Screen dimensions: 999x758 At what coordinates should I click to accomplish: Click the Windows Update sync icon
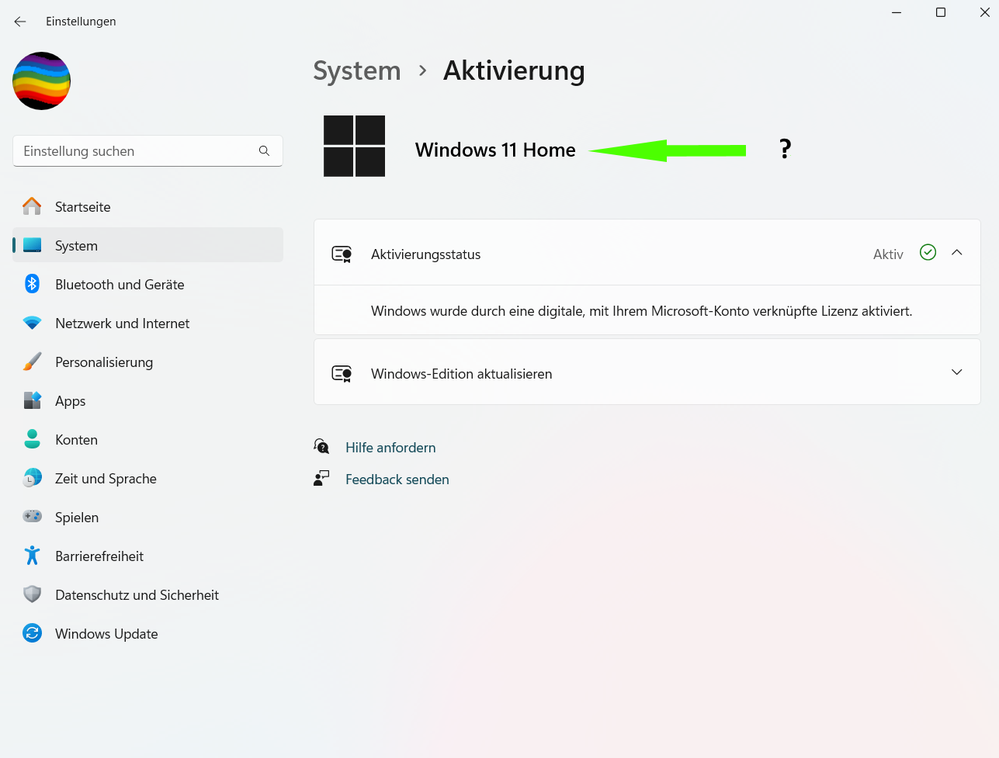(33, 634)
